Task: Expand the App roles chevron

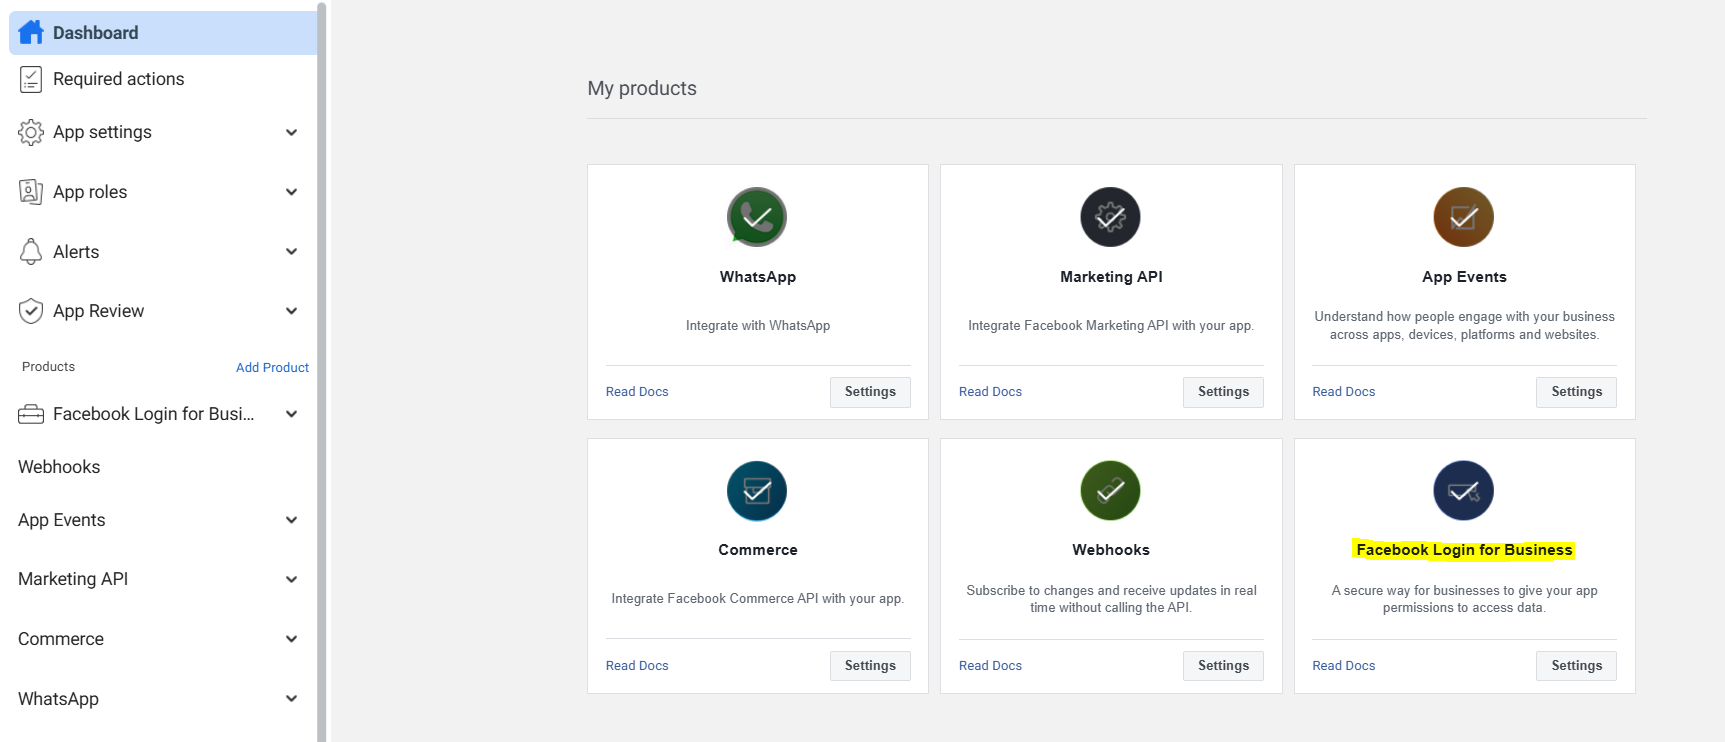Action: pos(291,192)
